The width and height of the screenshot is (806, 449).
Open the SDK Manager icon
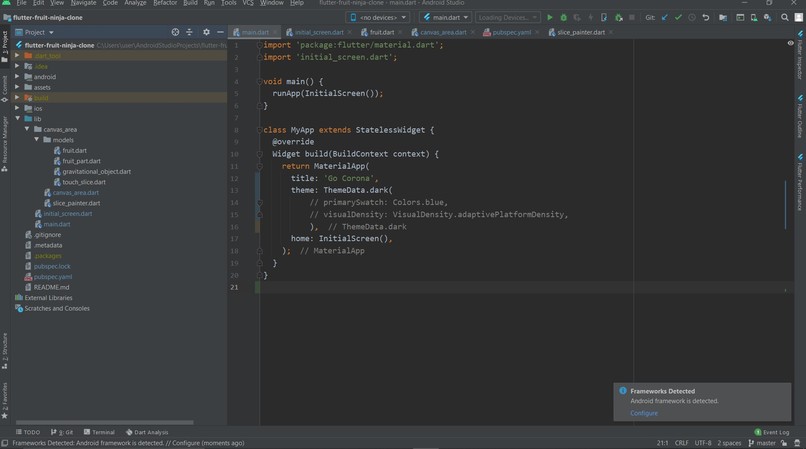[767, 17]
